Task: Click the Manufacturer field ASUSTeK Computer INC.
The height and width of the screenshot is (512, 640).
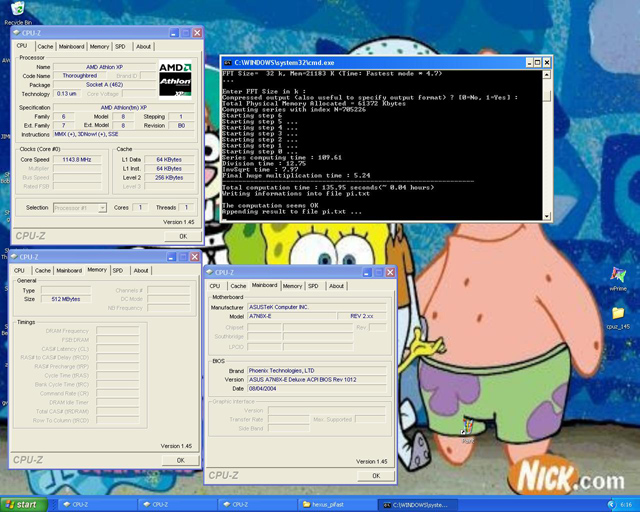Action: [x=316, y=307]
